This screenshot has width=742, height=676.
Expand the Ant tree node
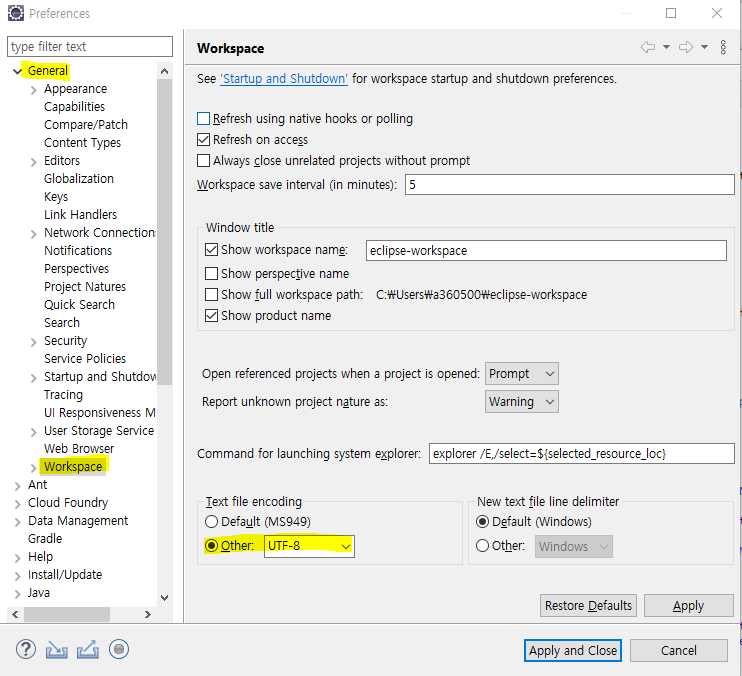pos(18,486)
